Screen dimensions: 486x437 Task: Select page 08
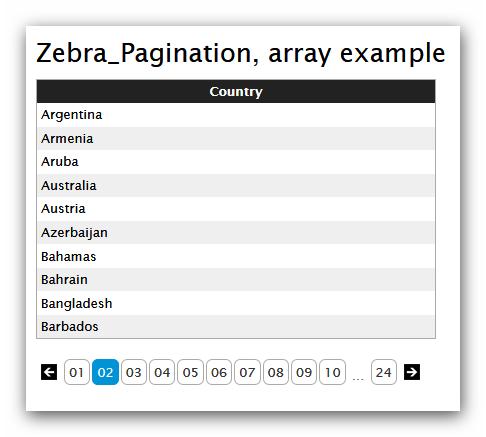(276, 372)
